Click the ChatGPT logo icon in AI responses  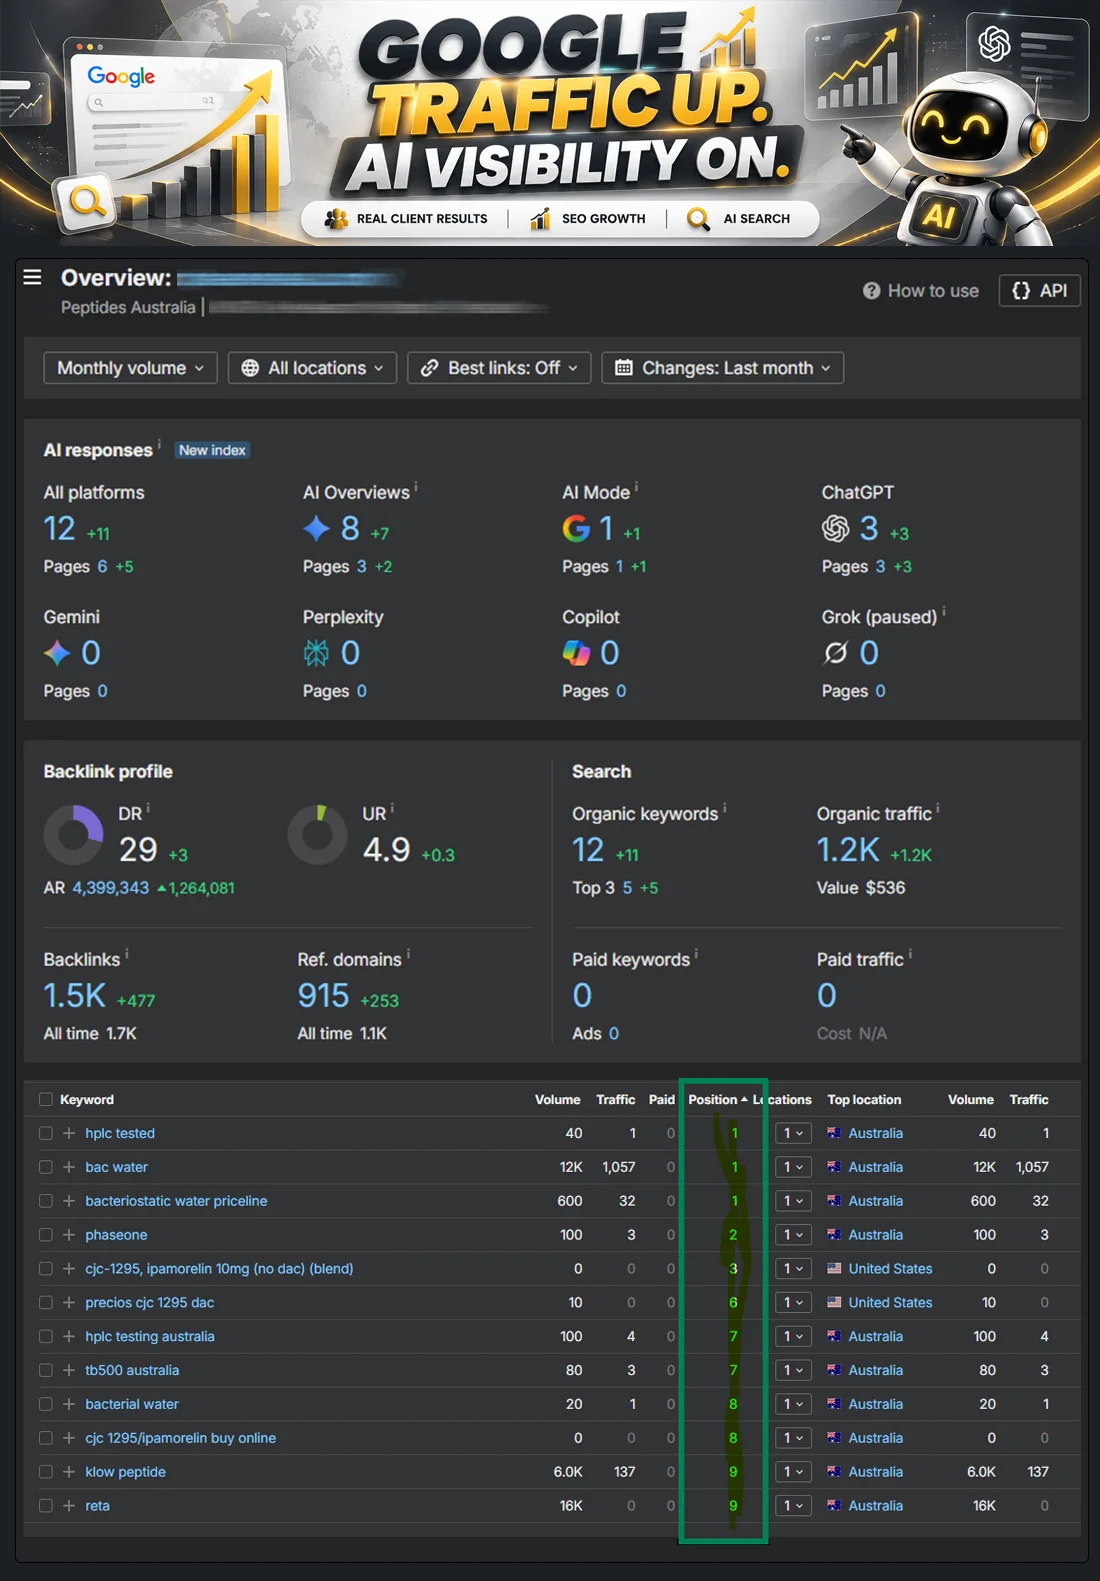(836, 528)
